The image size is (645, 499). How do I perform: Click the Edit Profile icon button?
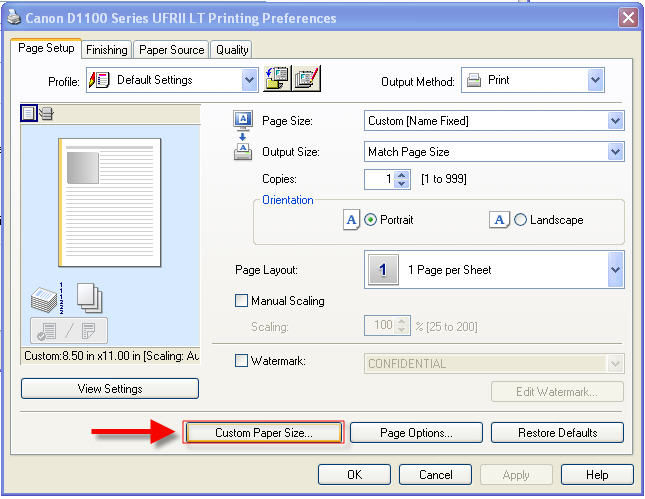point(306,80)
